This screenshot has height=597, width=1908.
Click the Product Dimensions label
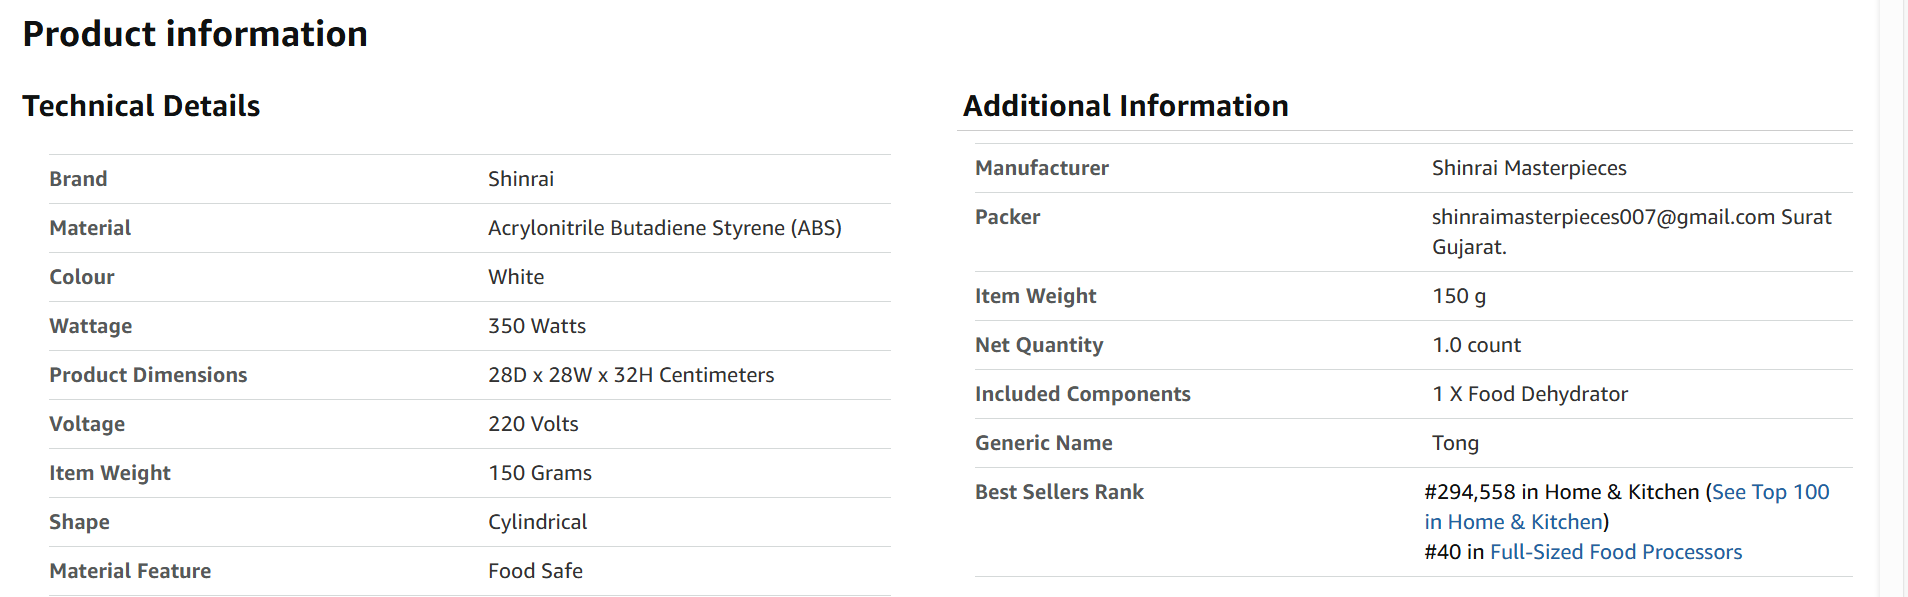pos(148,375)
